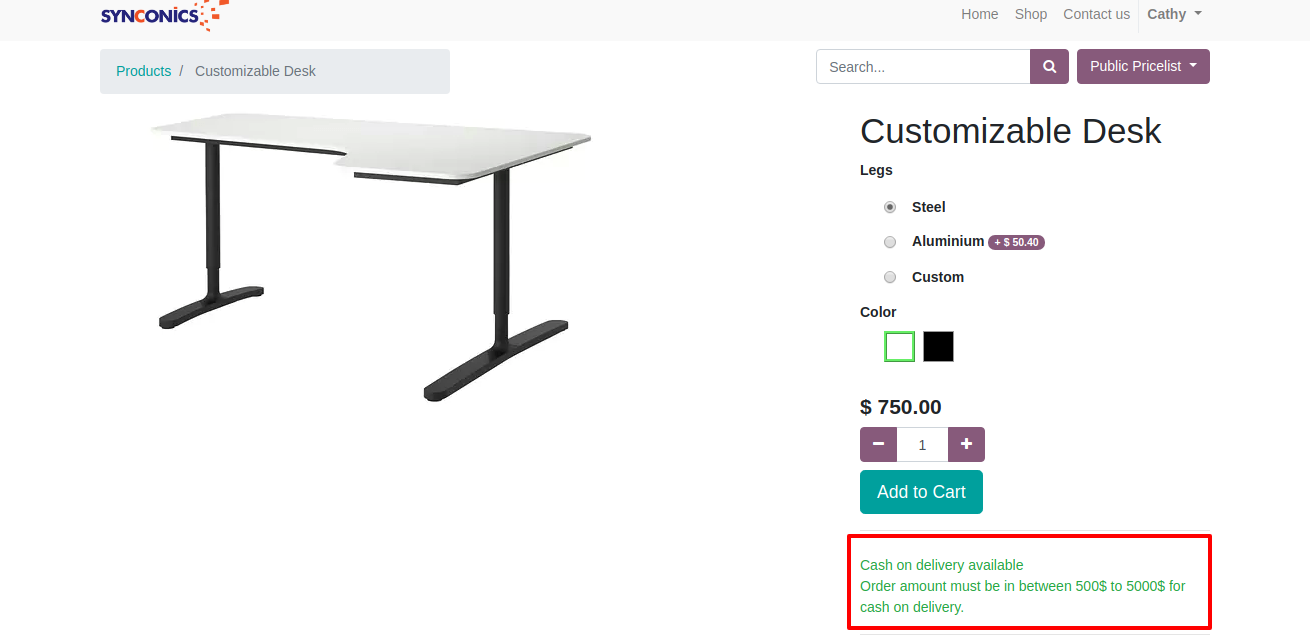Click the desk product image
The image size is (1310, 637).
coord(370,255)
